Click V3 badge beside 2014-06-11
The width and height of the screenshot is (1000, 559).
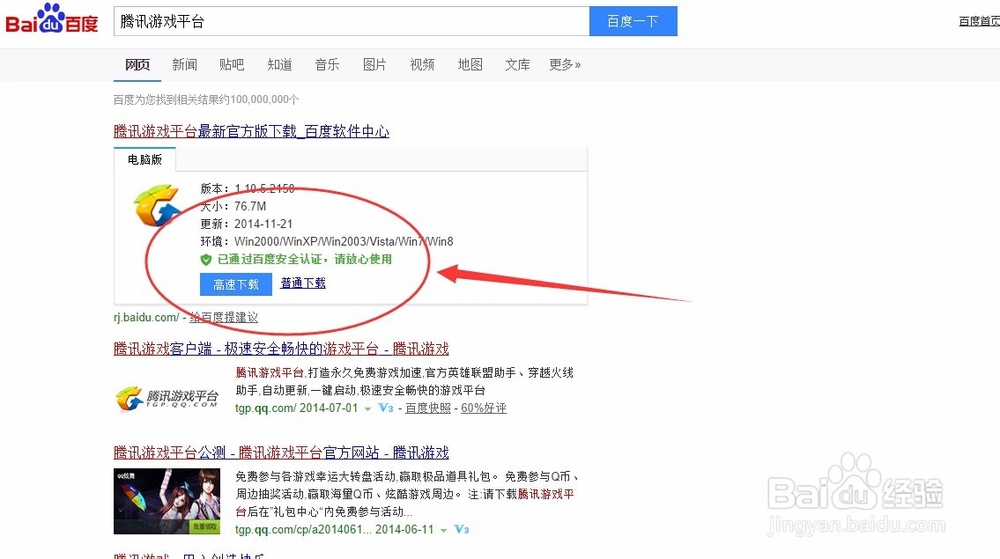click(x=462, y=529)
